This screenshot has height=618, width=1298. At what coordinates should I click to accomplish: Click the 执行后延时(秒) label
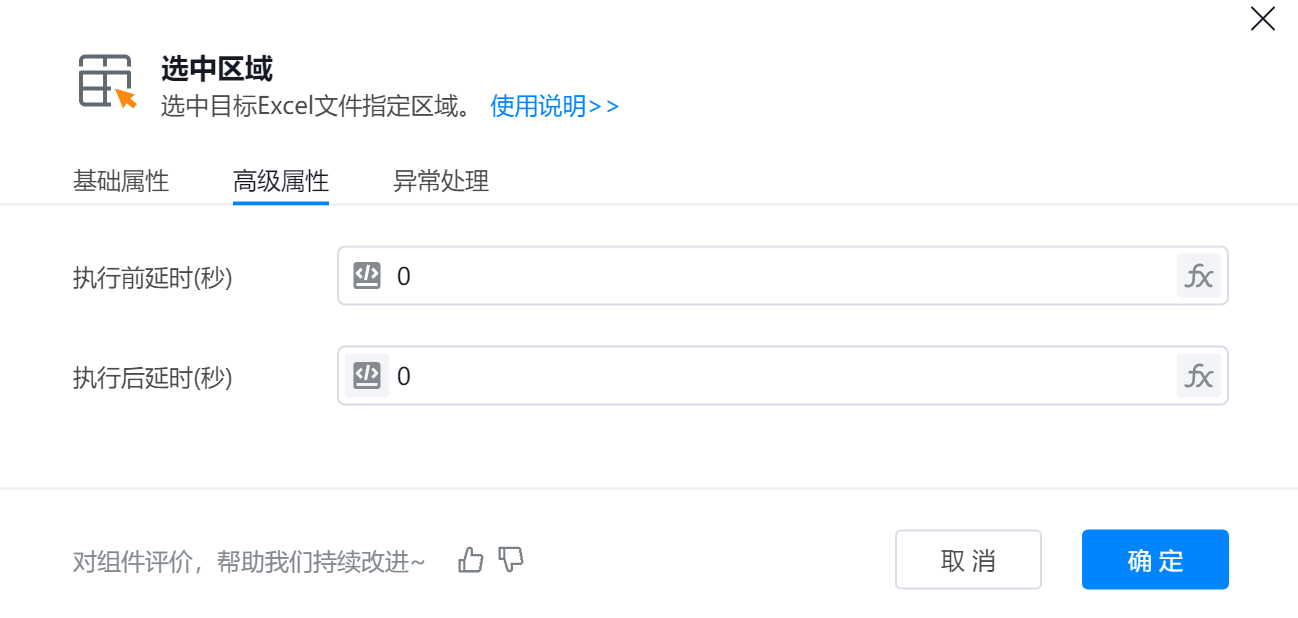153,377
